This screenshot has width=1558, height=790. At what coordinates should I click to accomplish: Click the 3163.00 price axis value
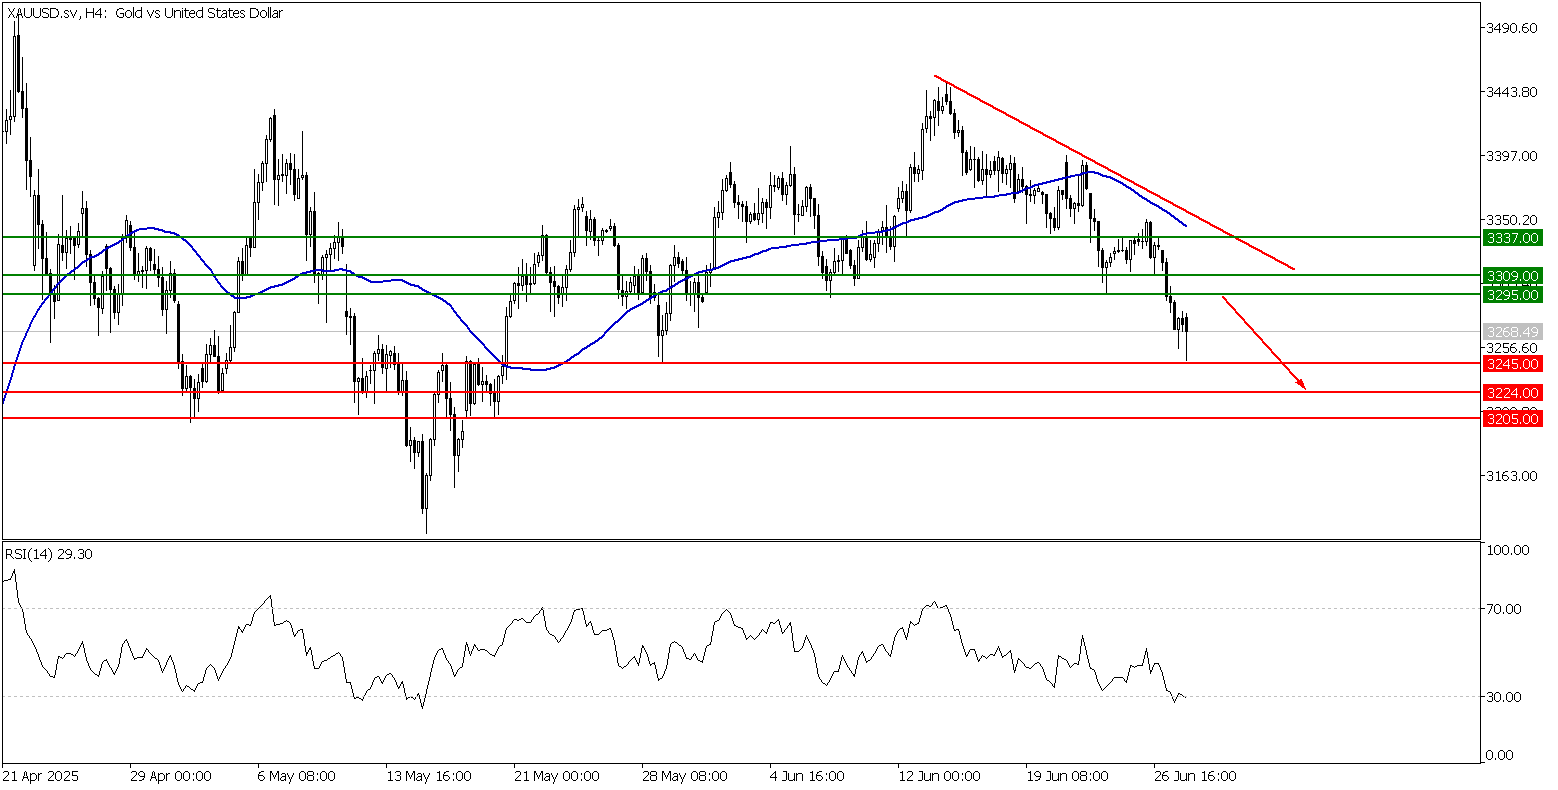pyautogui.click(x=1512, y=476)
